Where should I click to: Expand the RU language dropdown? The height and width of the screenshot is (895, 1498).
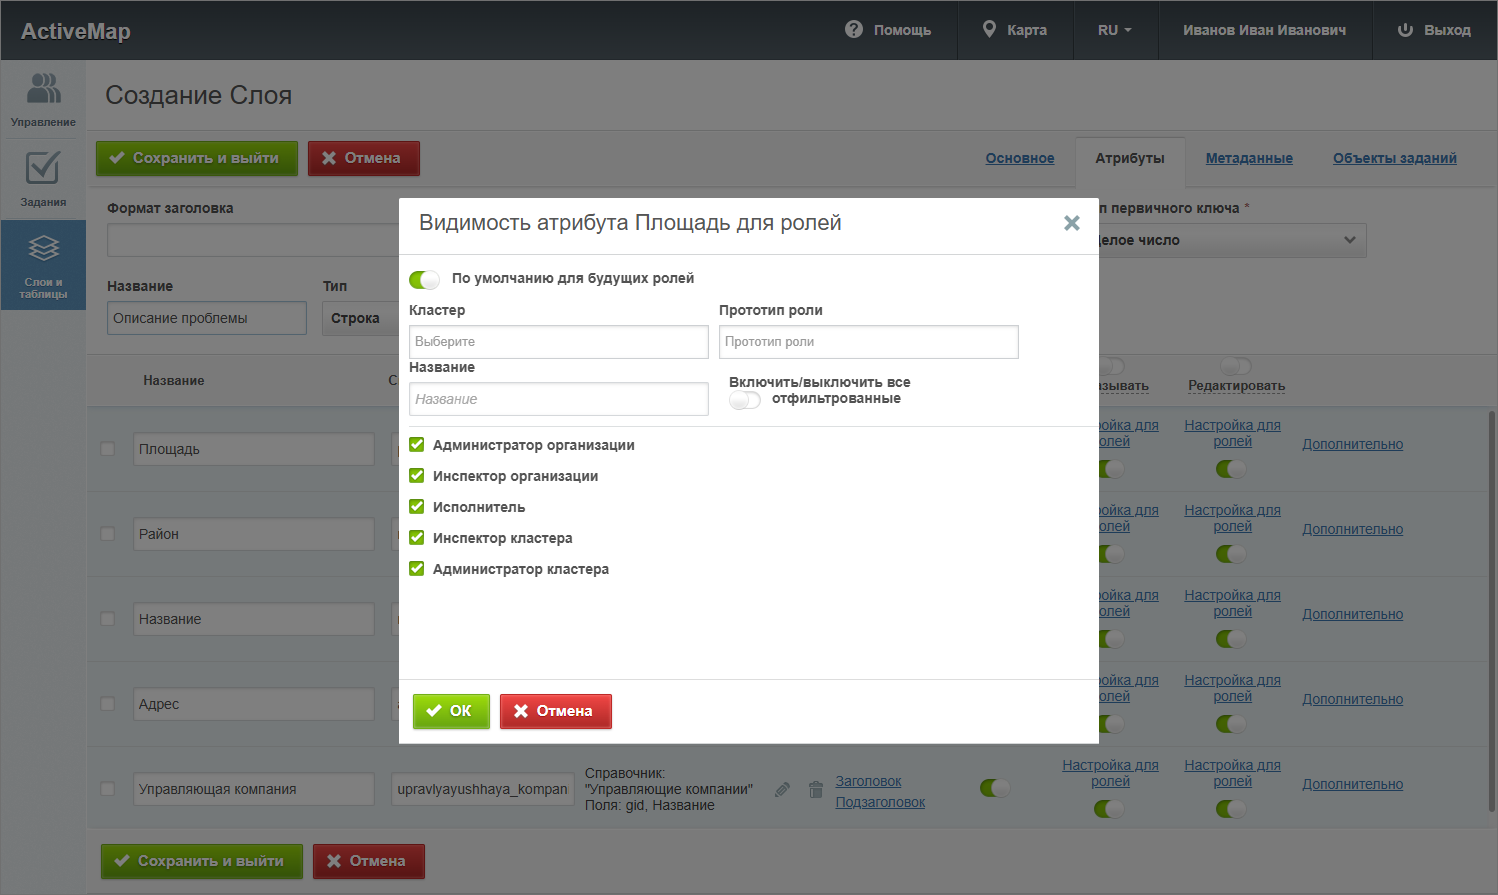coord(1114,30)
